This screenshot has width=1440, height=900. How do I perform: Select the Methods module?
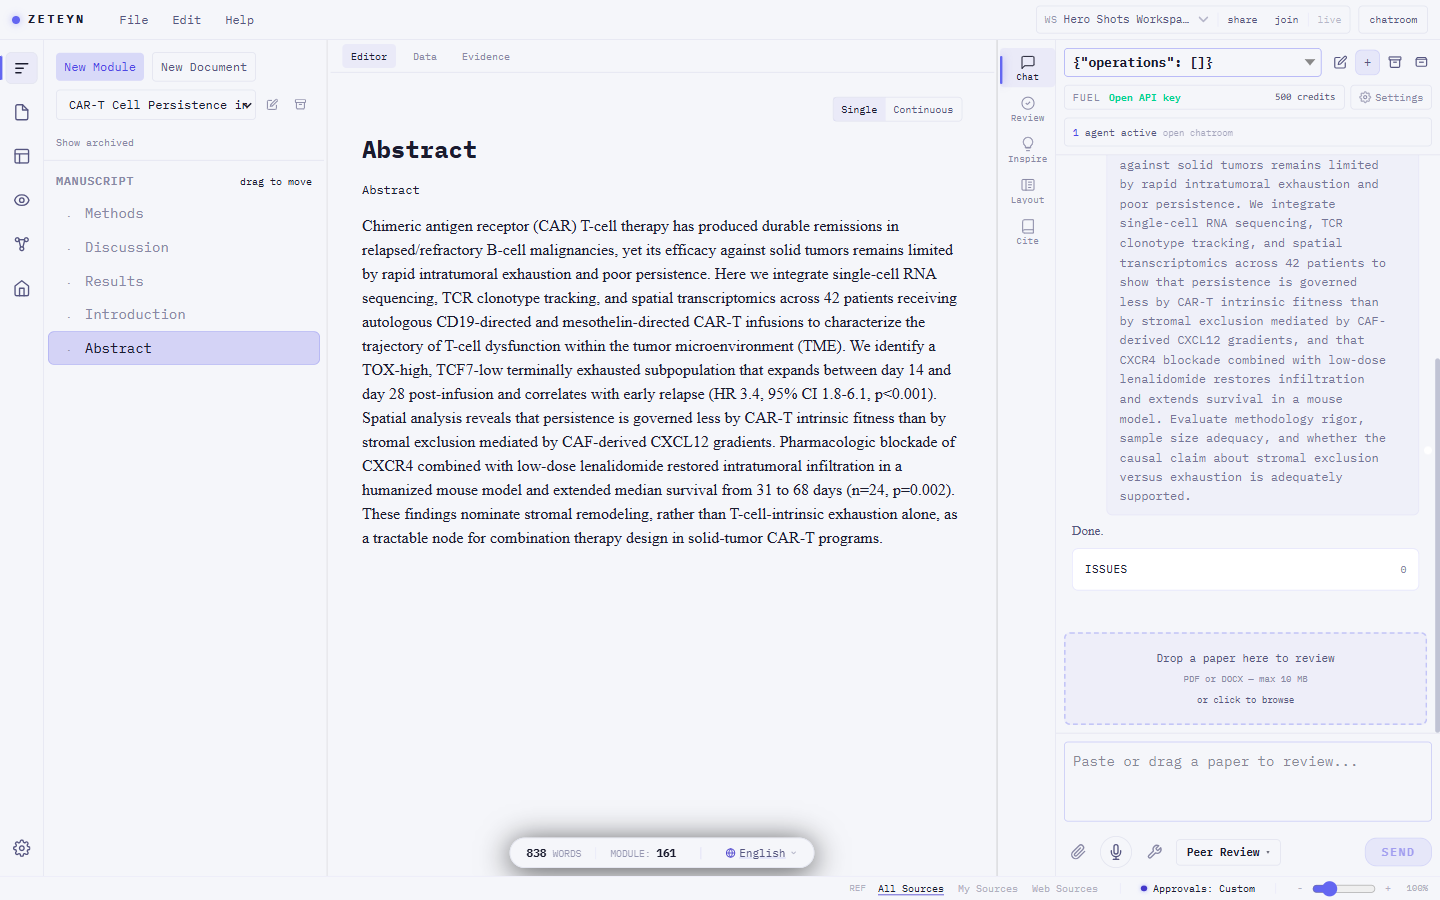click(184, 214)
